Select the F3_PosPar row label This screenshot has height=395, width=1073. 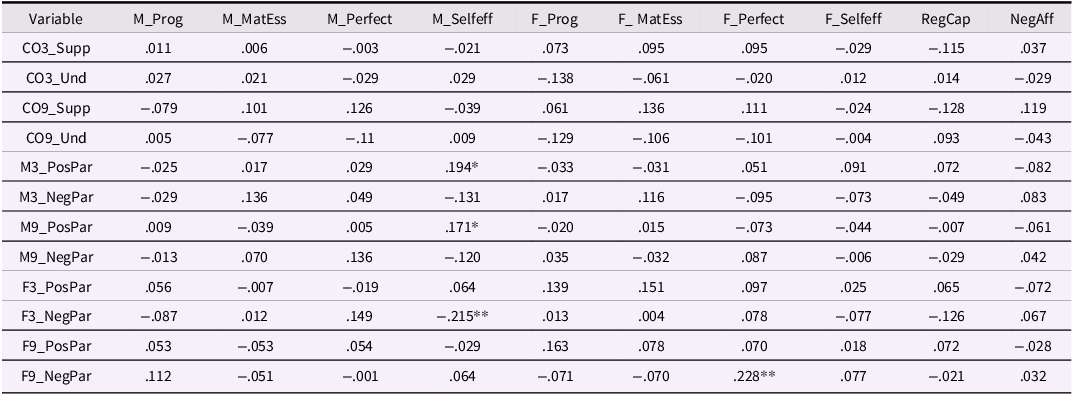56,287
